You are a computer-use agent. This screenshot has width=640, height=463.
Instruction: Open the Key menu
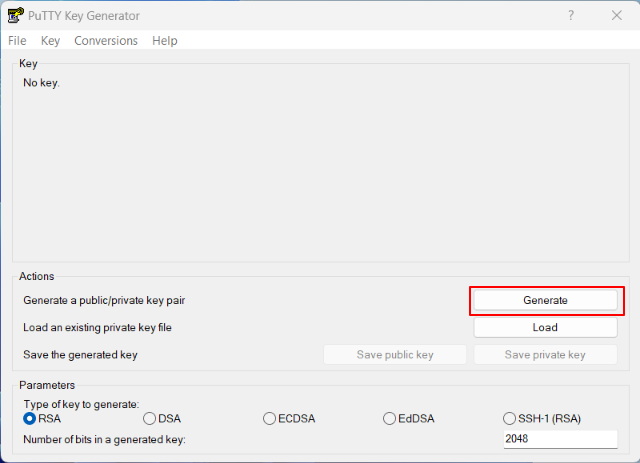click(51, 41)
